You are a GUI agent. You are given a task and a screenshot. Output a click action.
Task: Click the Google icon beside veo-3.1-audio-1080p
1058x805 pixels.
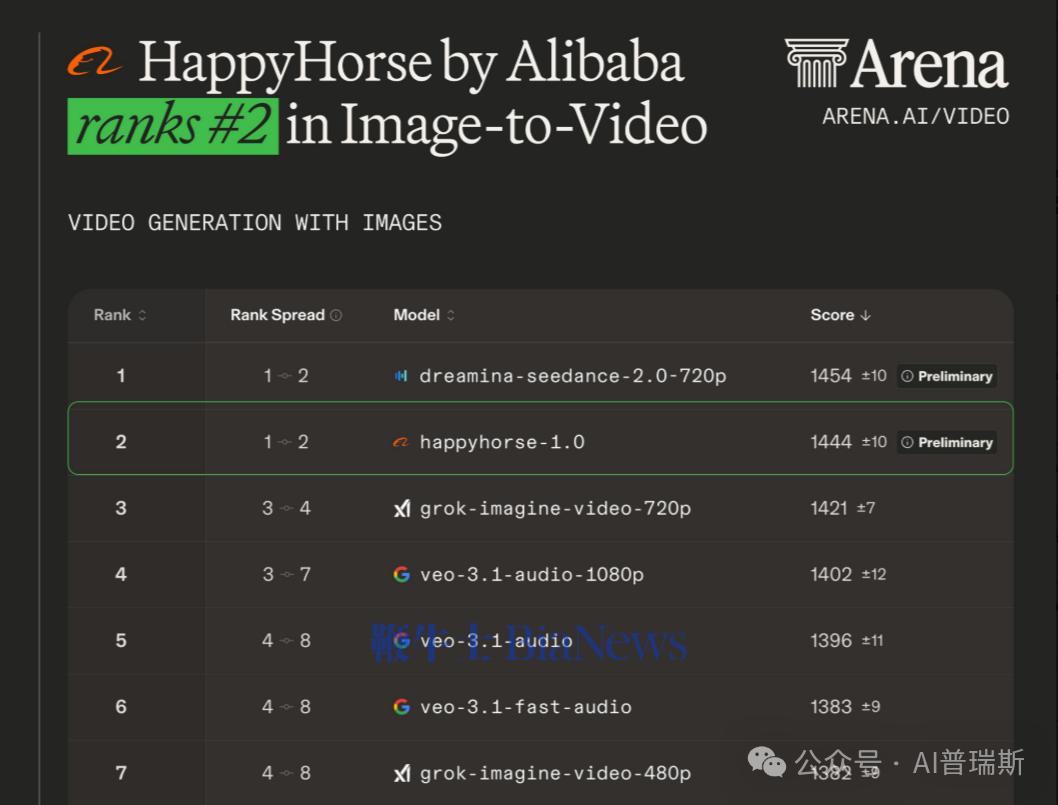pyautogui.click(x=402, y=575)
